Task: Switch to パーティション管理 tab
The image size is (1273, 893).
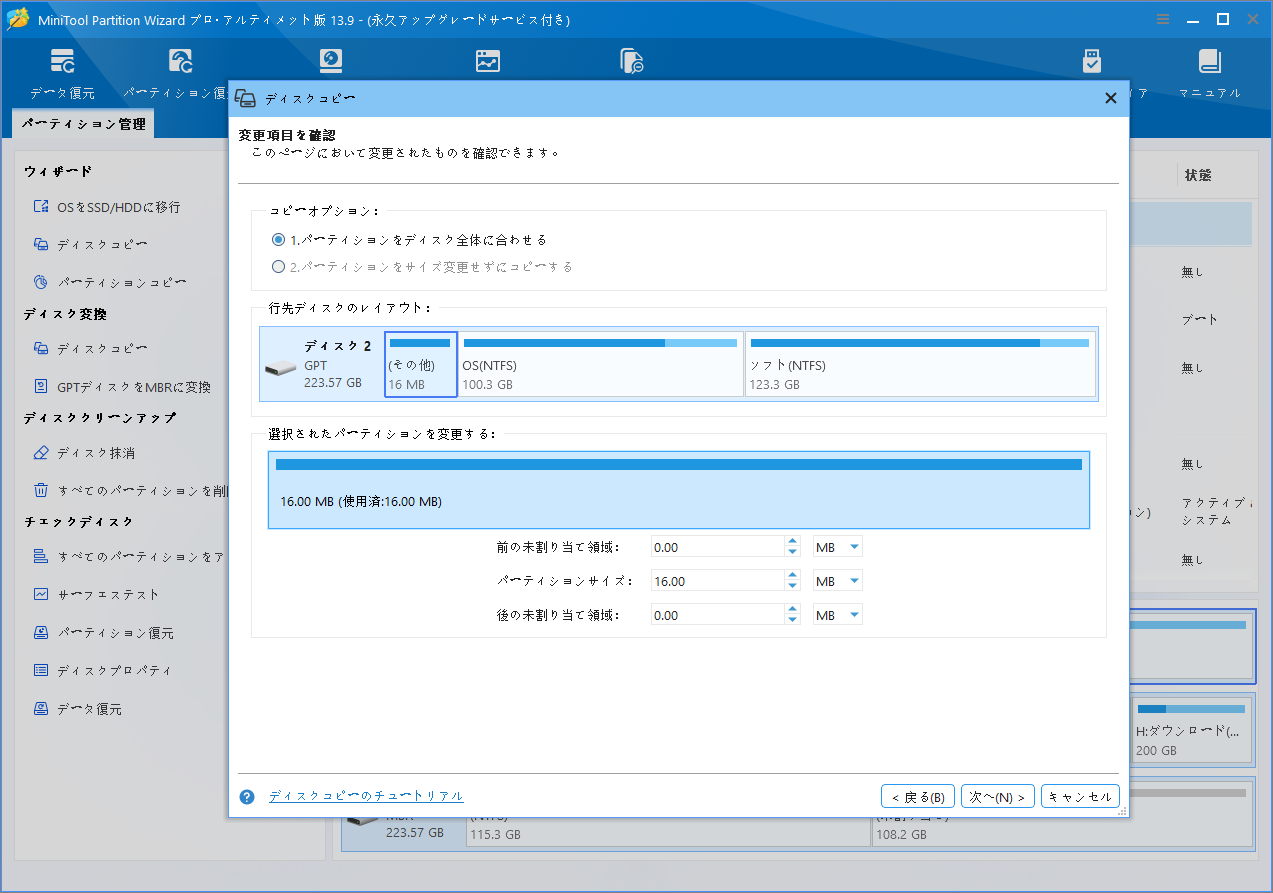Action: pos(83,124)
